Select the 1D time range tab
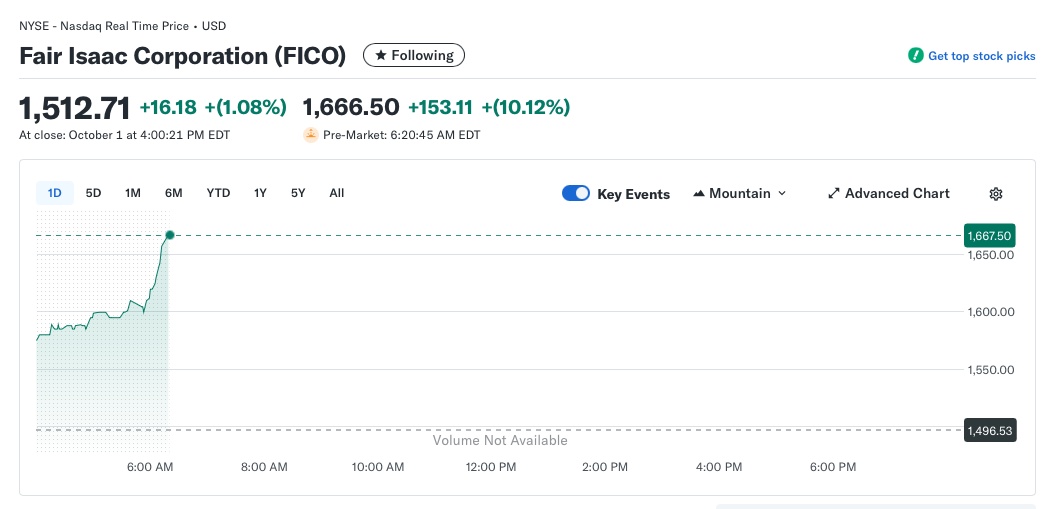 tap(55, 193)
